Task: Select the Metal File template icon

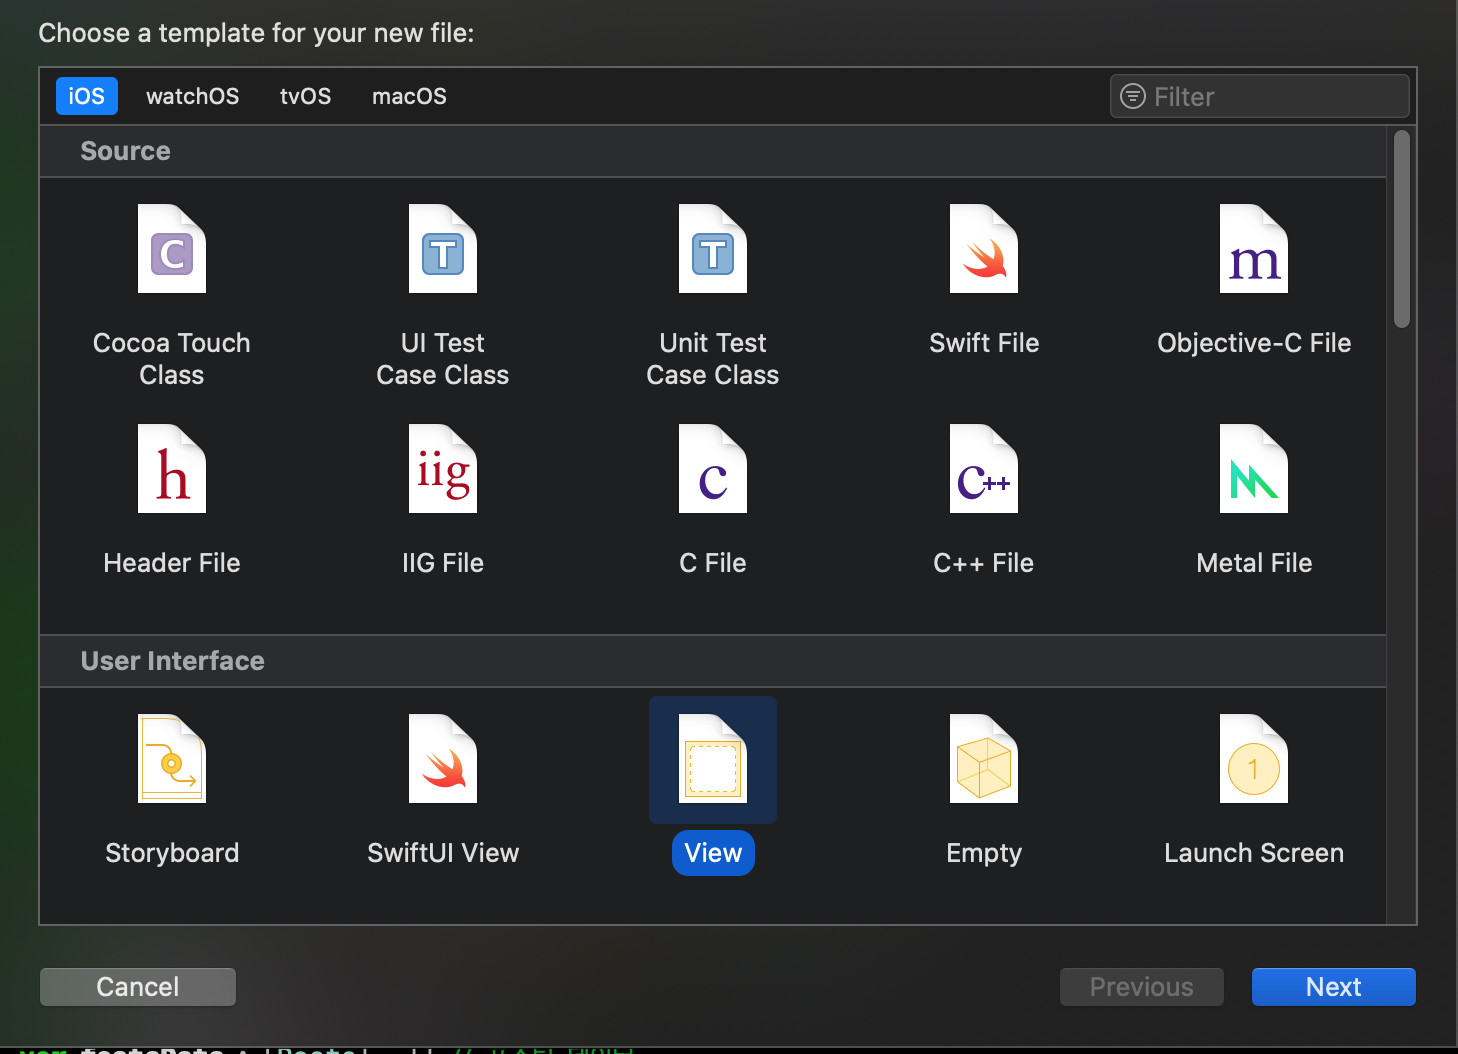Action: (1254, 469)
